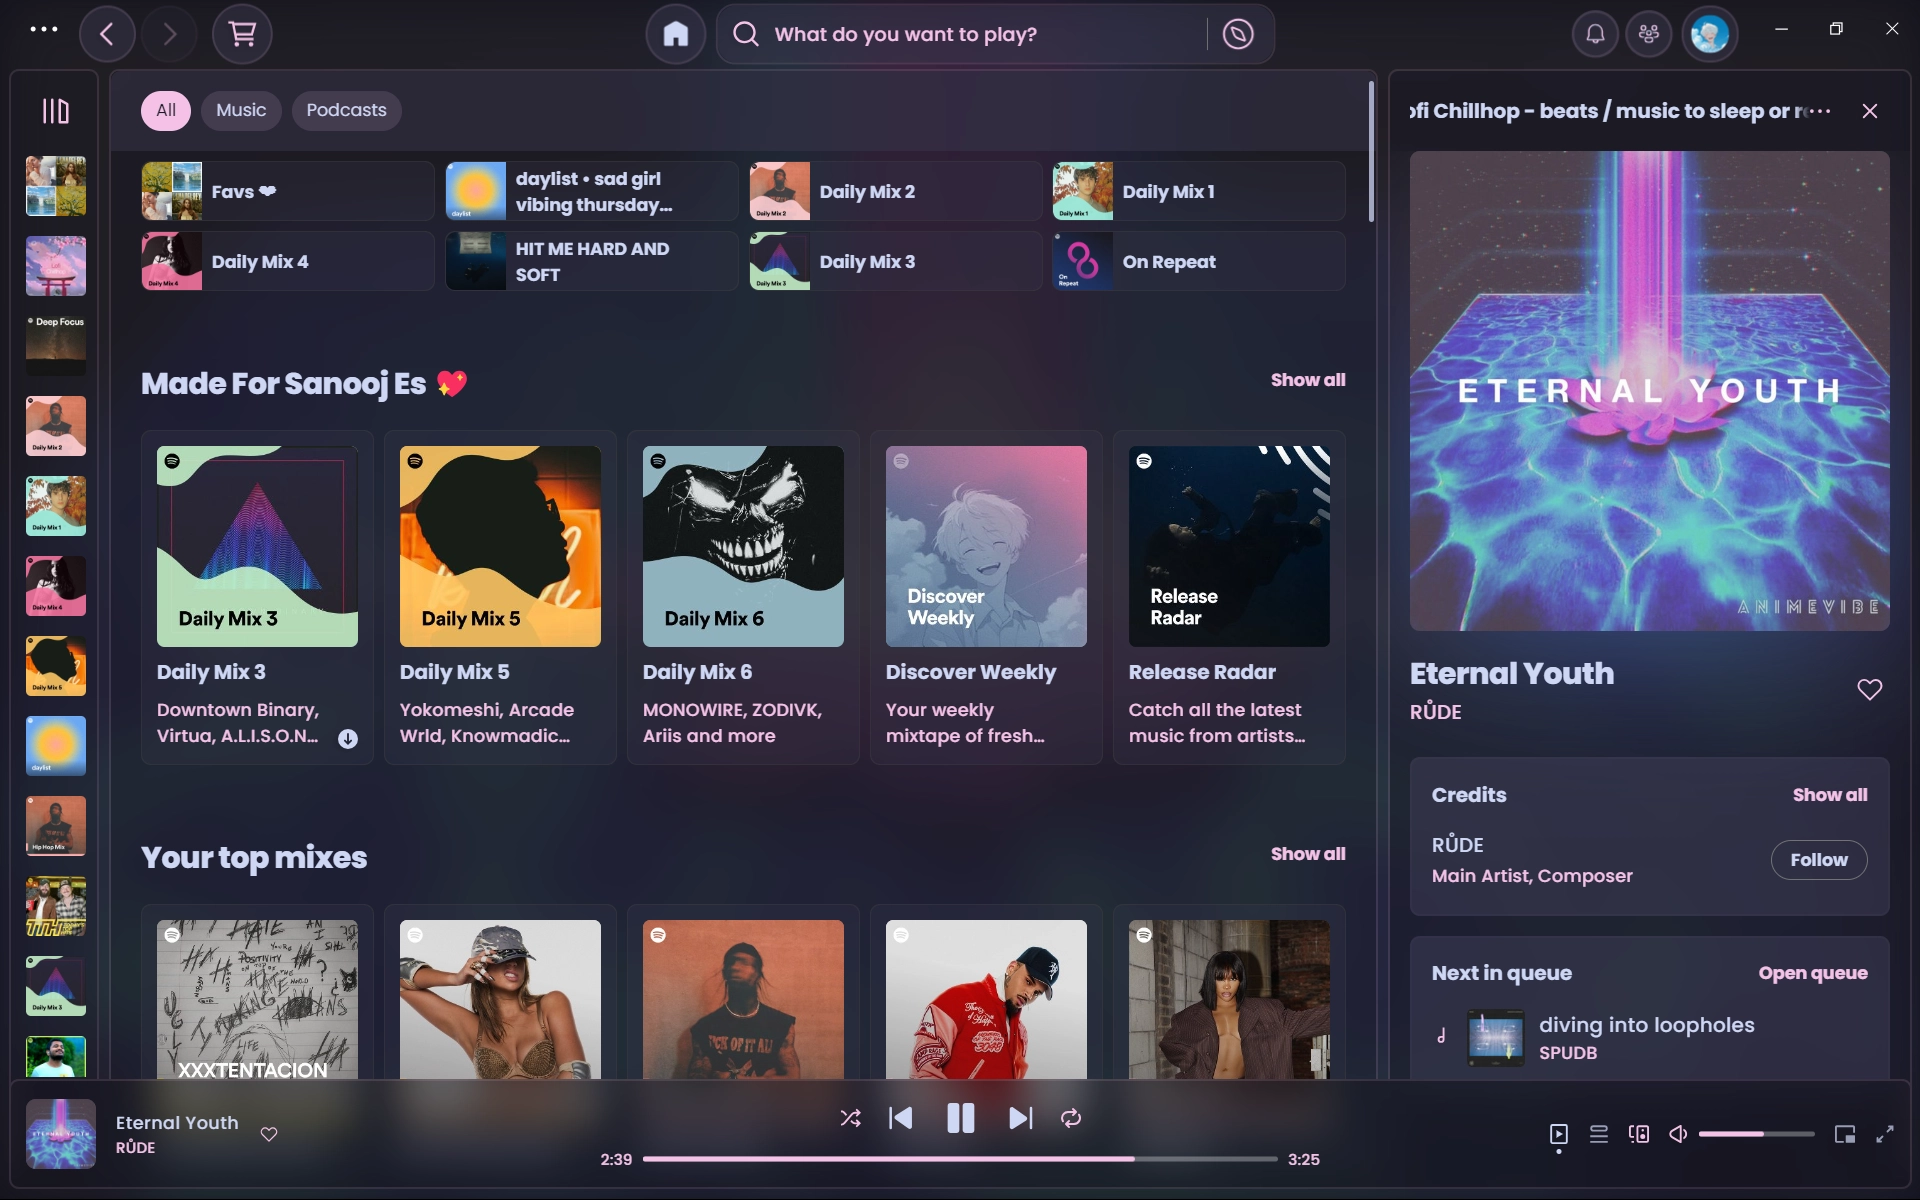Click RÜDE artist name under side panel title

point(1436,712)
